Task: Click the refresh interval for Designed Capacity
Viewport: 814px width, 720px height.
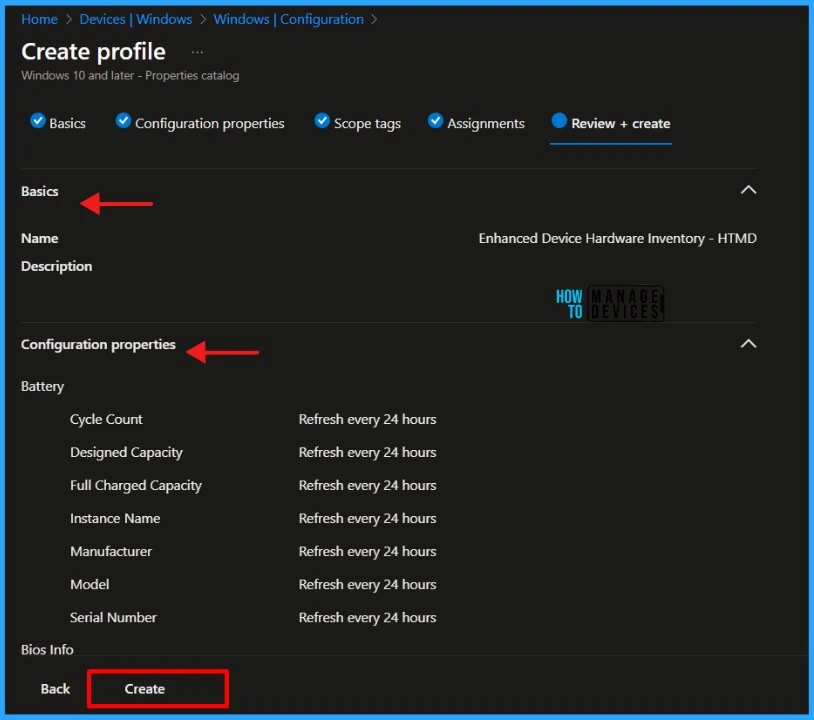Action: click(x=367, y=453)
